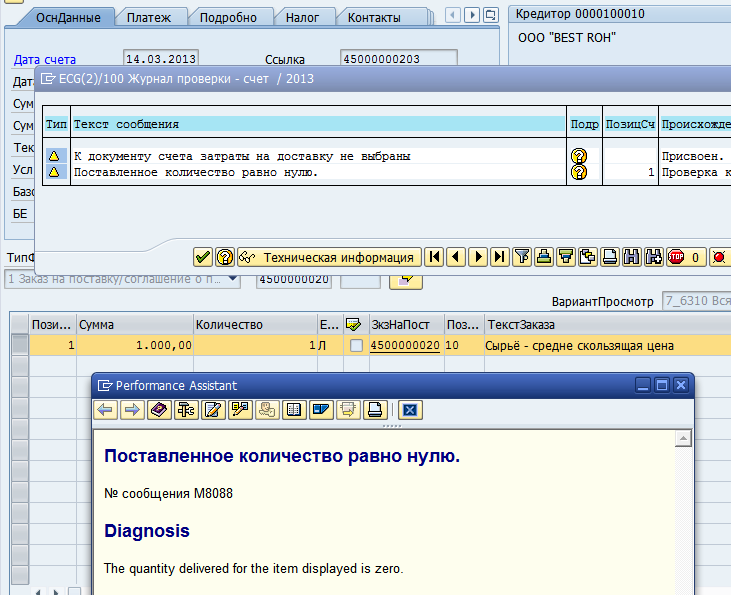Image resolution: width=731 pixels, height=595 pixels.
Task: Click the Performance Assistant back arrow
Action: pyautogui.click(x=105, y=409)
